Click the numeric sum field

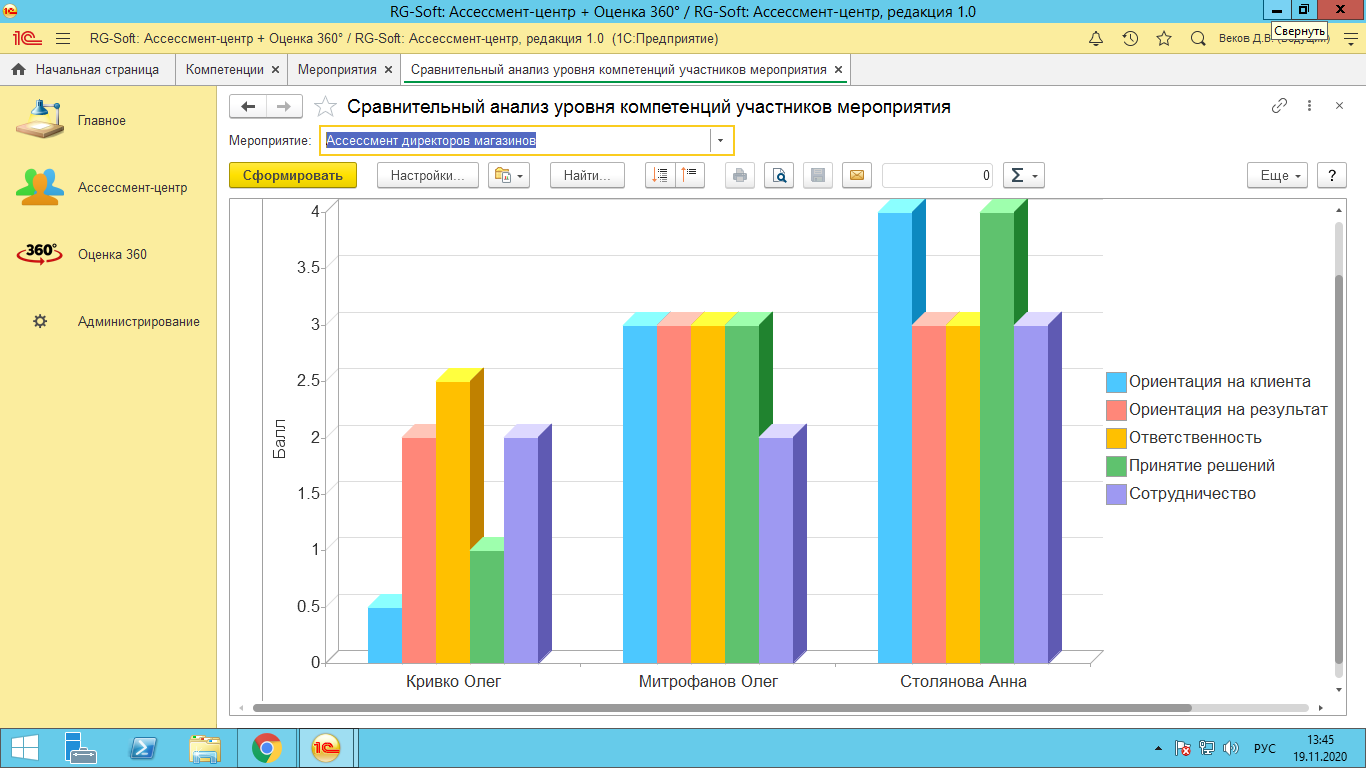click(x=938, y=175)
